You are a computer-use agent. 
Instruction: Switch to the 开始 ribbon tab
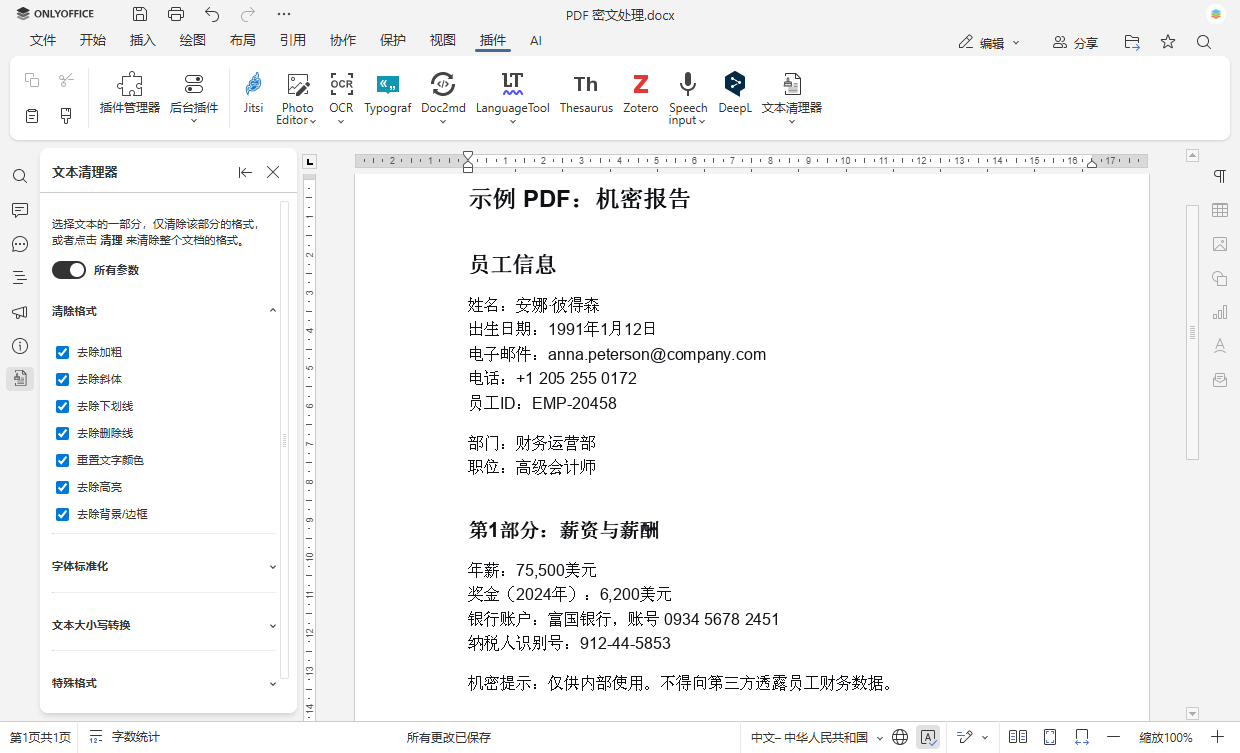pos(92,40)
